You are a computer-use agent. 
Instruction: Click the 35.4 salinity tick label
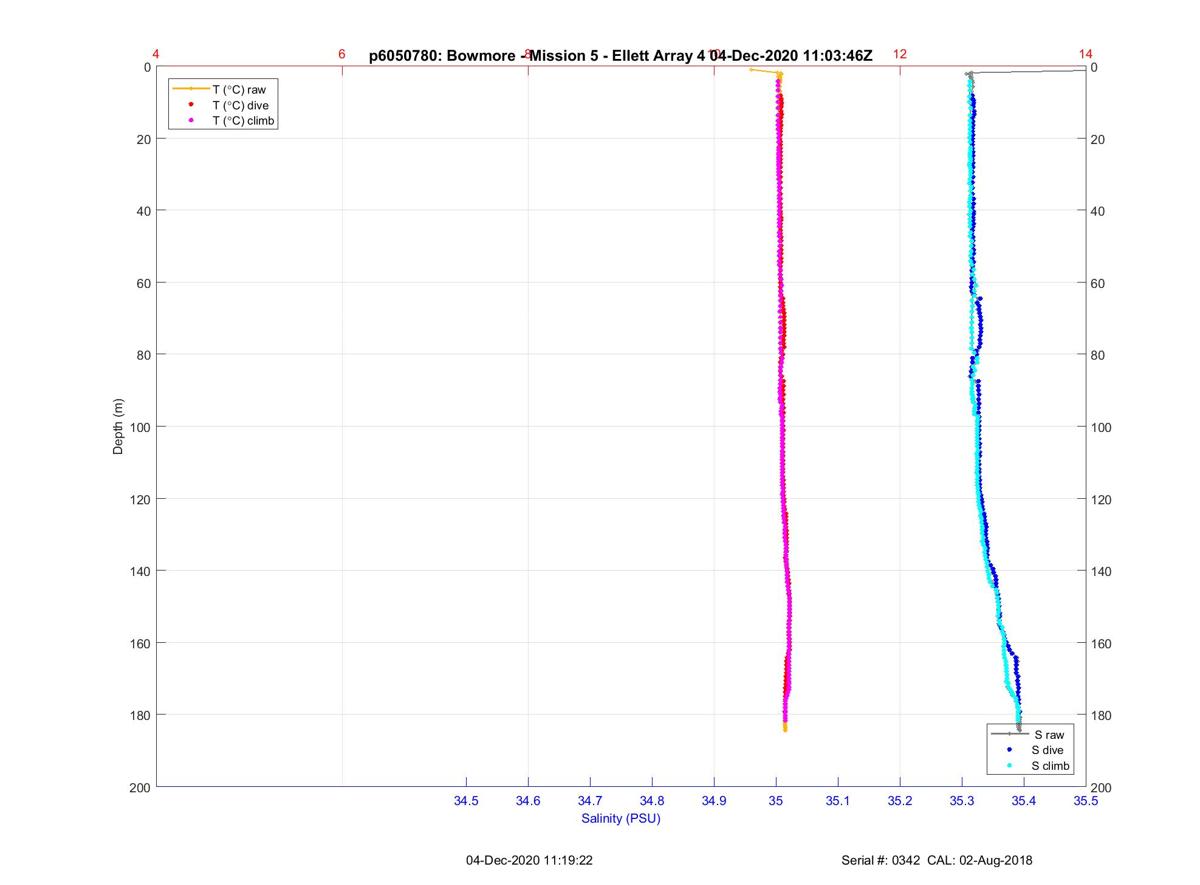[x=1024, y=802]
